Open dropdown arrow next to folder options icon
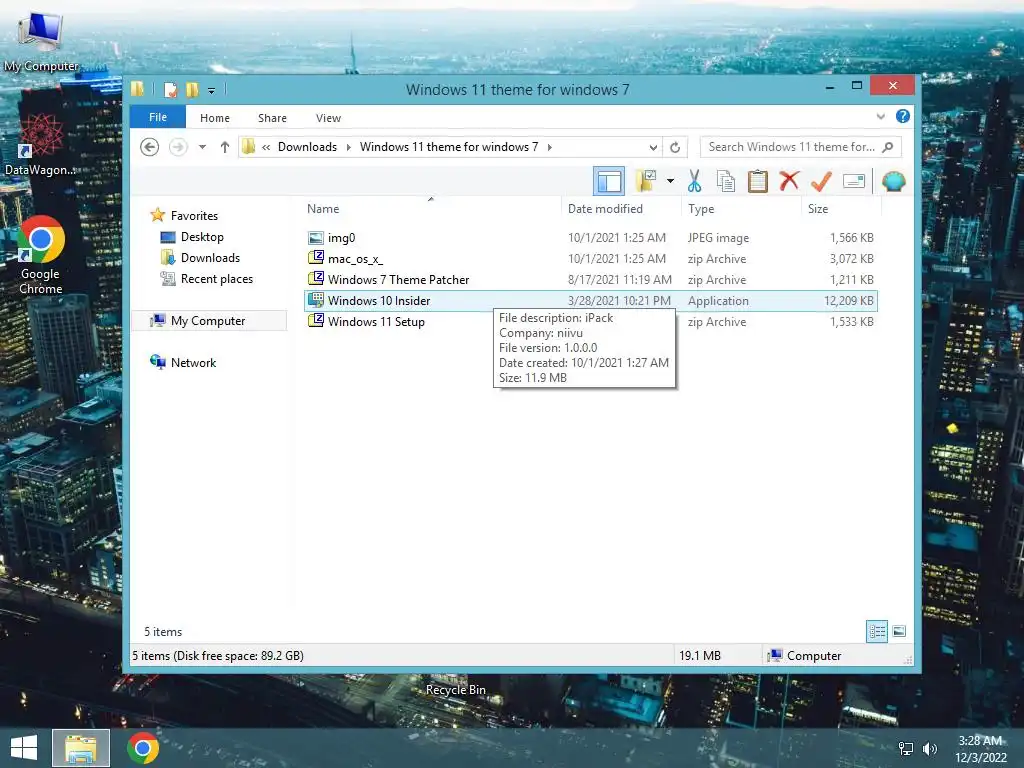Viewport: 1024px width, 768px height. click(670, 181)
